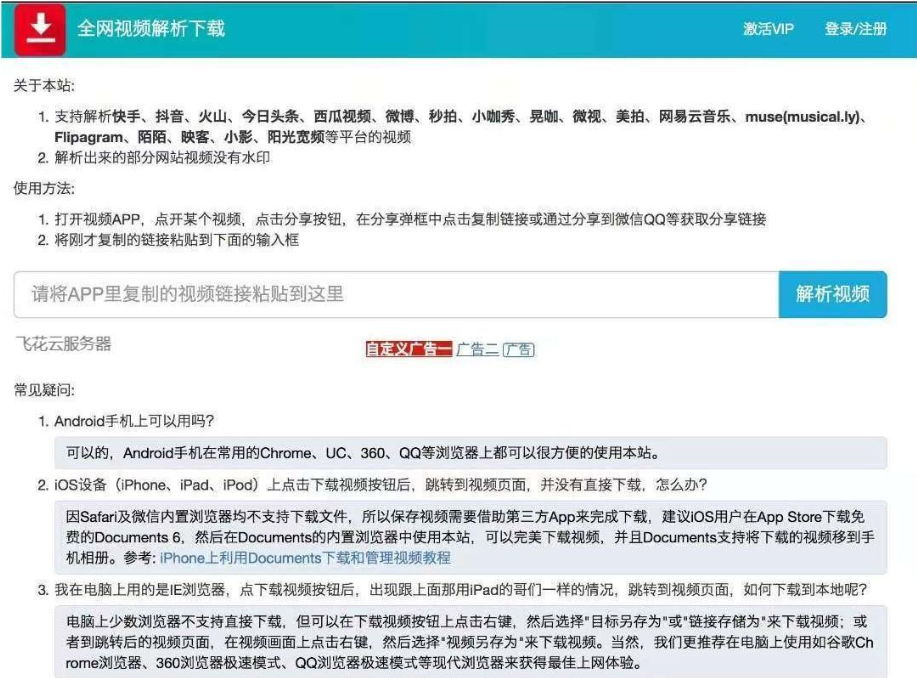Image resolution: width=917 pixels, height=678 pixels.
Task: Open the 广告二 link
Action: coord(477,349)
